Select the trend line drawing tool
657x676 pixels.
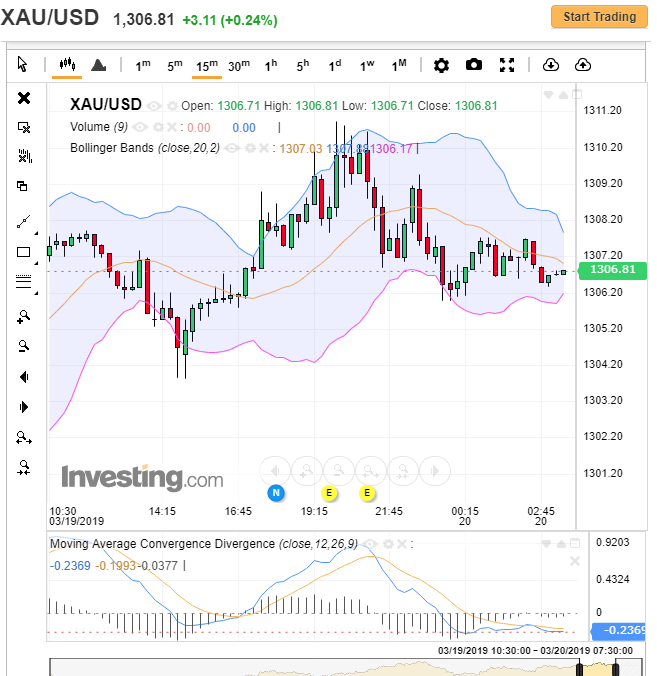pyautogui.click(x=24, y=222)
